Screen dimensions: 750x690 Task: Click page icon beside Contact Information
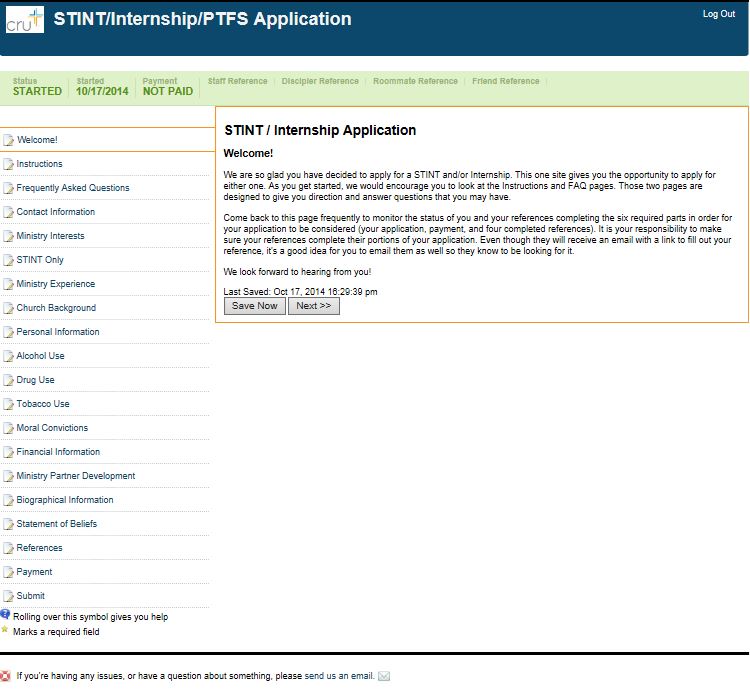click(8, 212)
